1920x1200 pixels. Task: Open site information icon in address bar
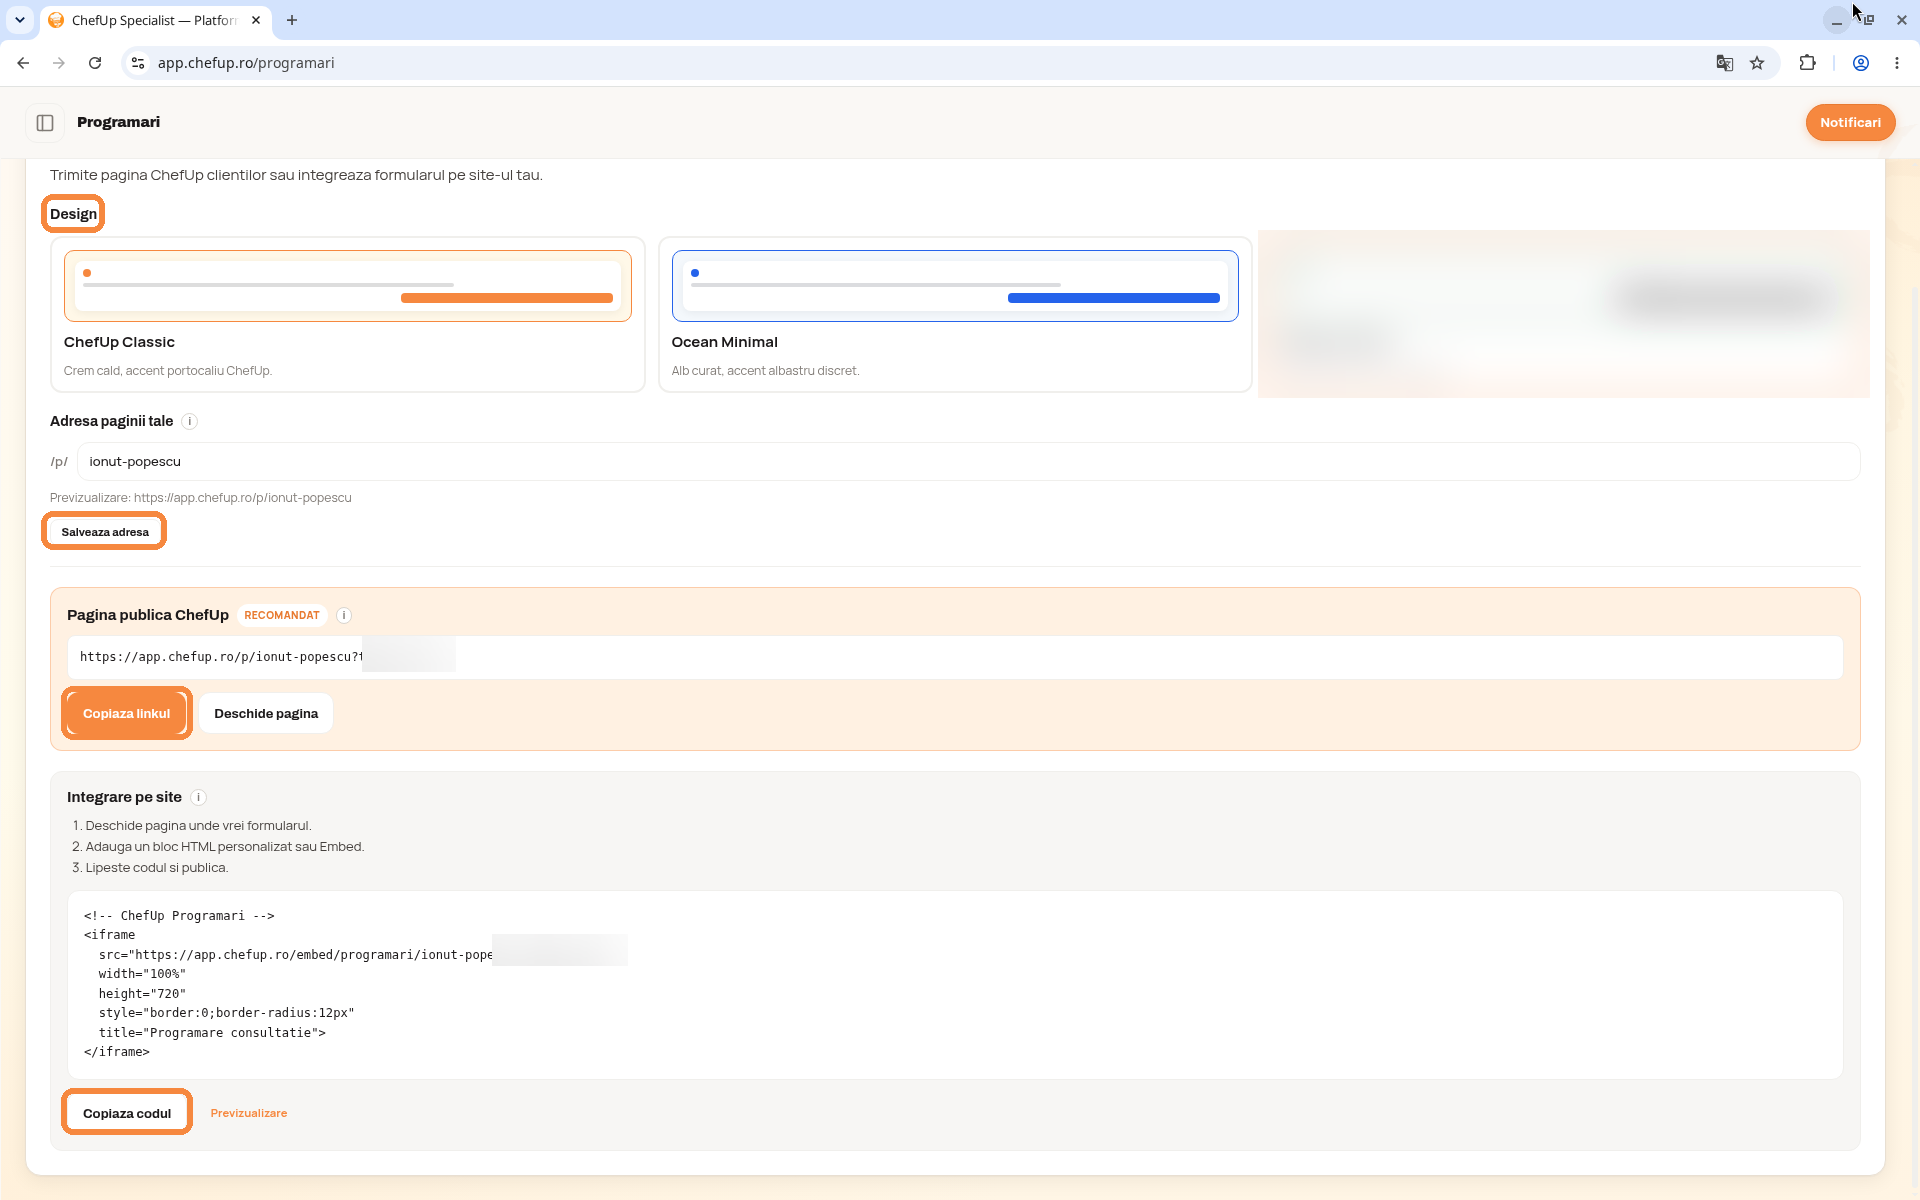[x=138, y=63]
